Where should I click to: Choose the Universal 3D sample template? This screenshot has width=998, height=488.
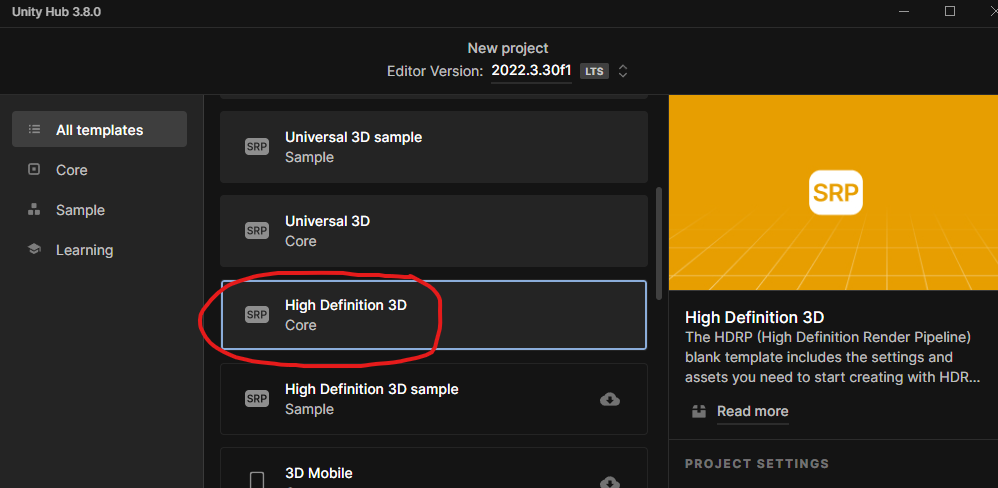coord(433,147)
